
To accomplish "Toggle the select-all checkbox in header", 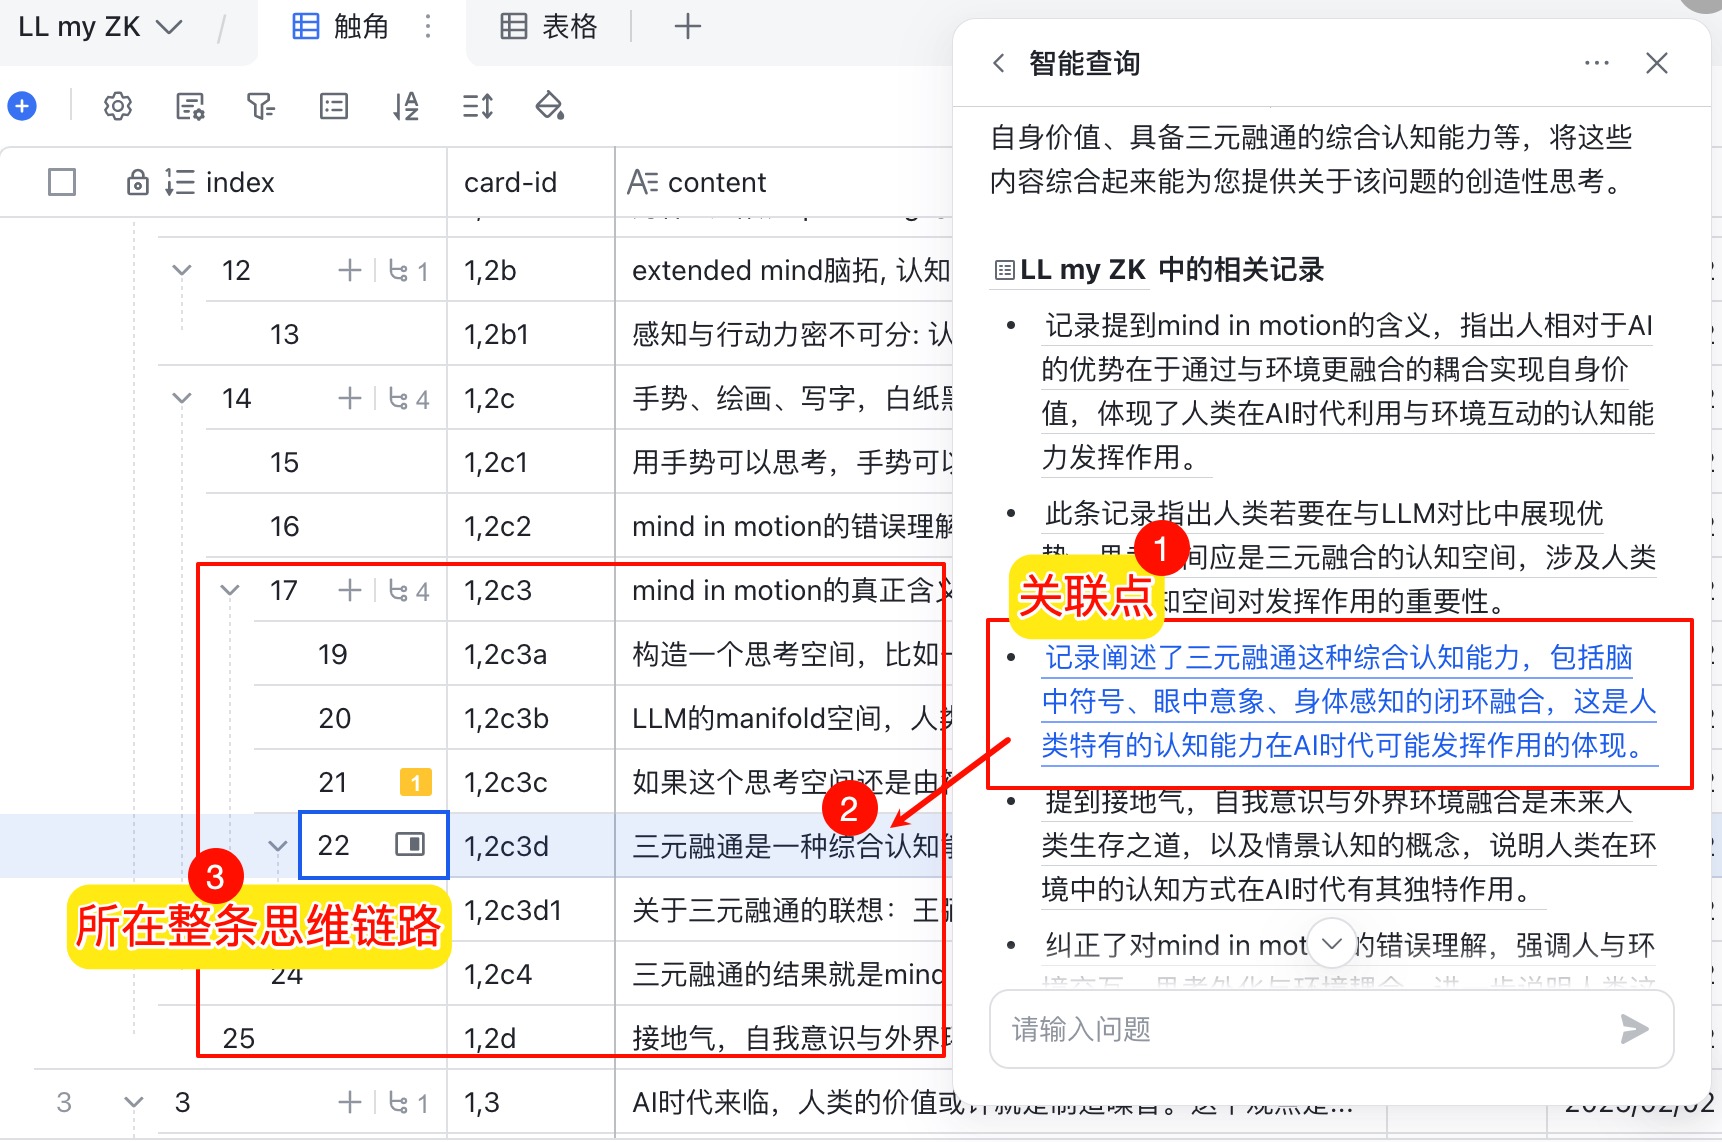I will (x=62, y=182).
